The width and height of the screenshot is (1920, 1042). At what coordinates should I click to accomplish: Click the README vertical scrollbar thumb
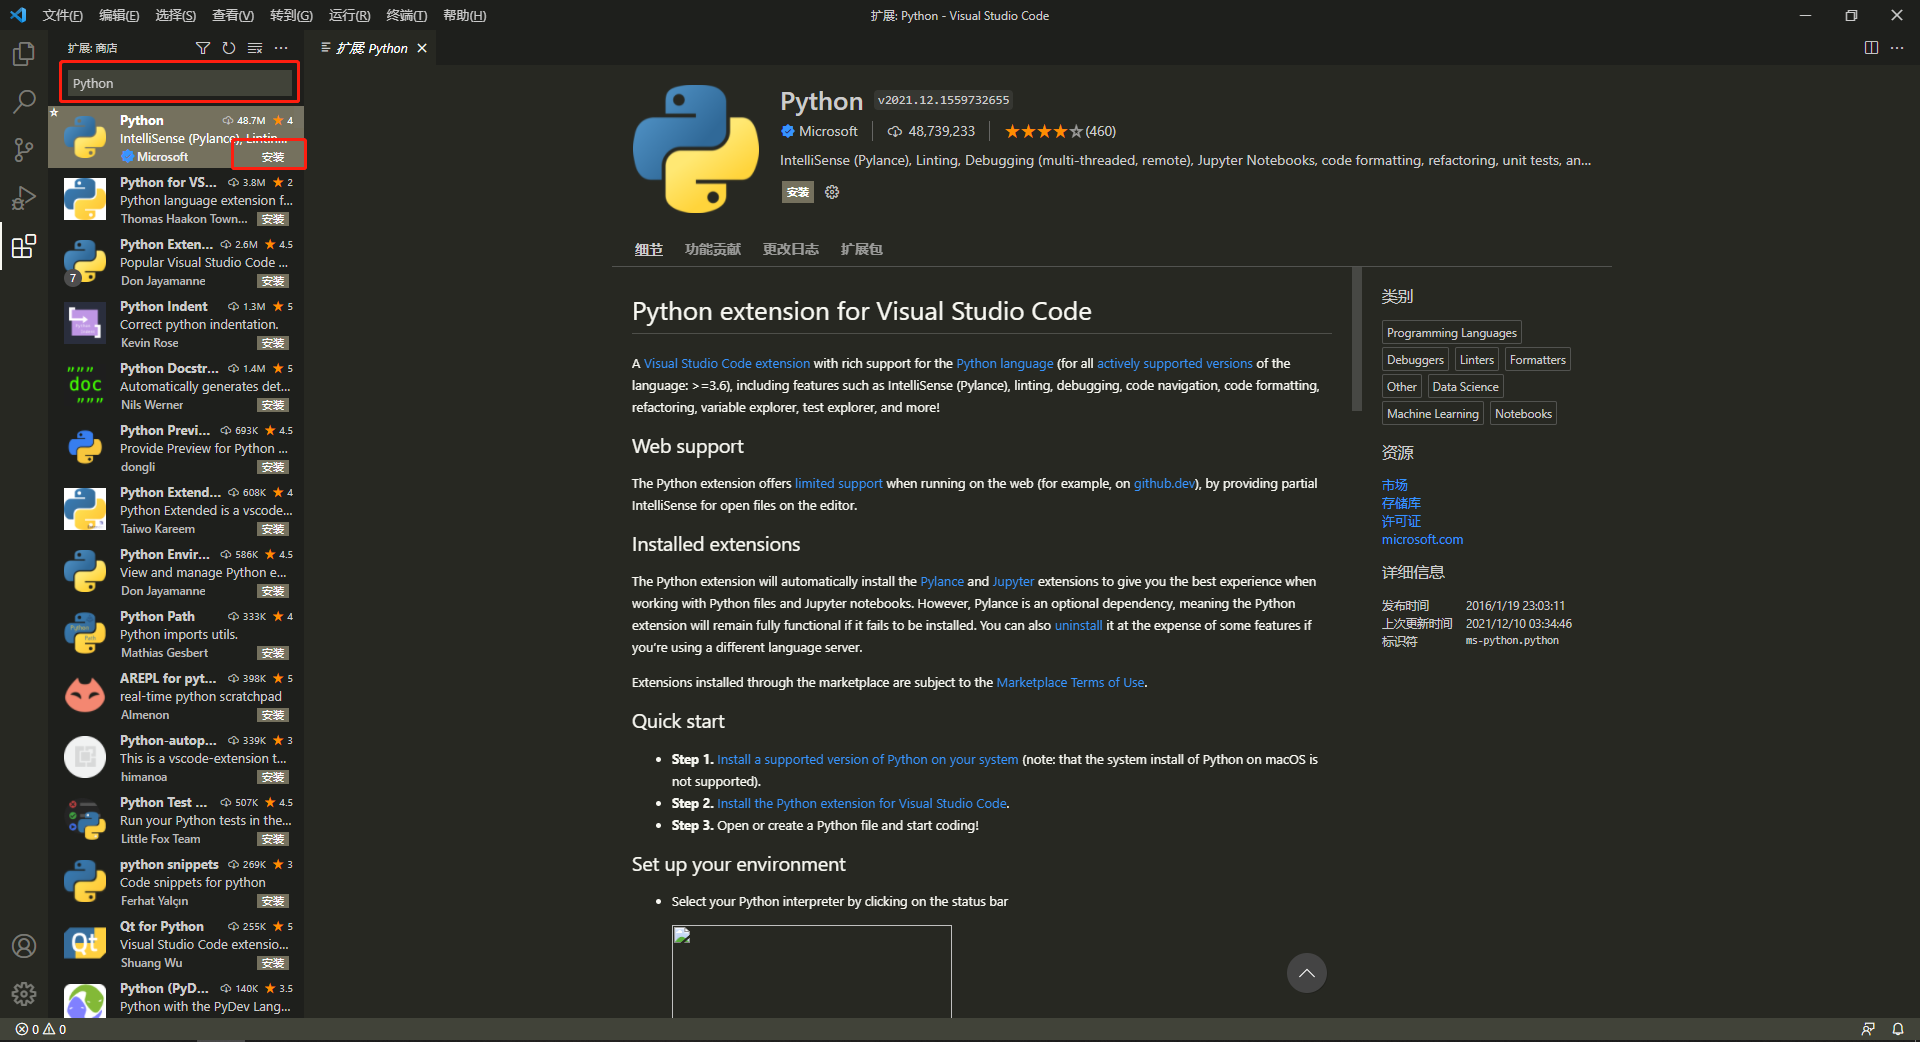[x=1357, y=339]
